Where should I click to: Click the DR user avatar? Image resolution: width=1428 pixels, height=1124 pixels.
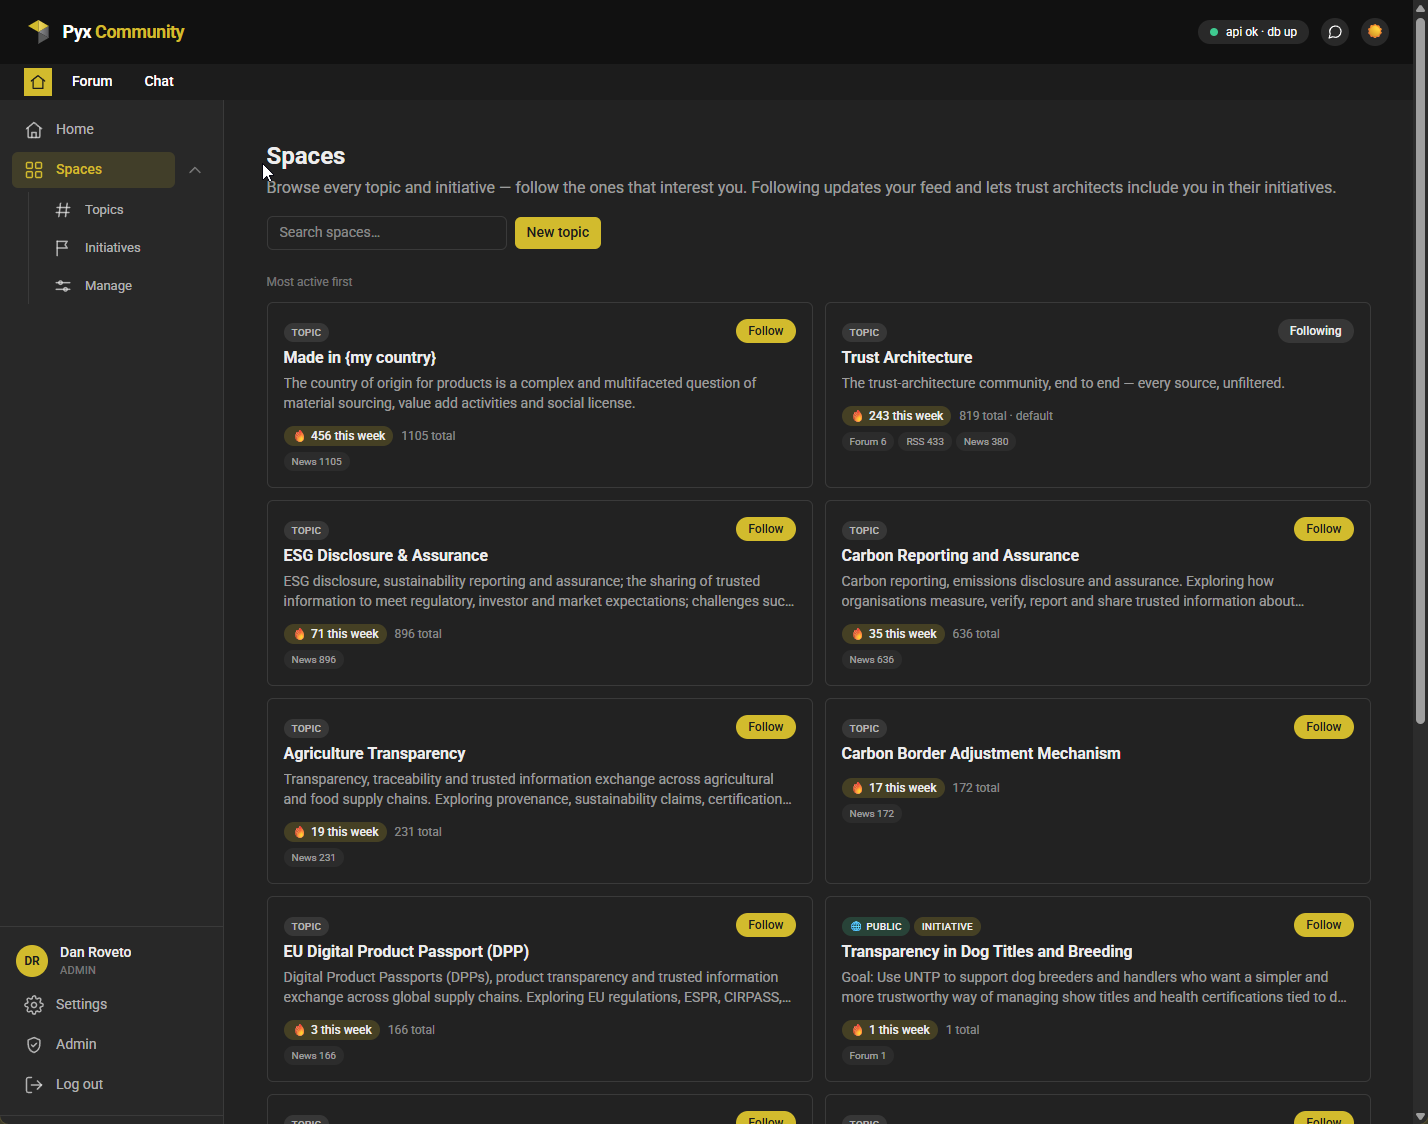(32, 961)
